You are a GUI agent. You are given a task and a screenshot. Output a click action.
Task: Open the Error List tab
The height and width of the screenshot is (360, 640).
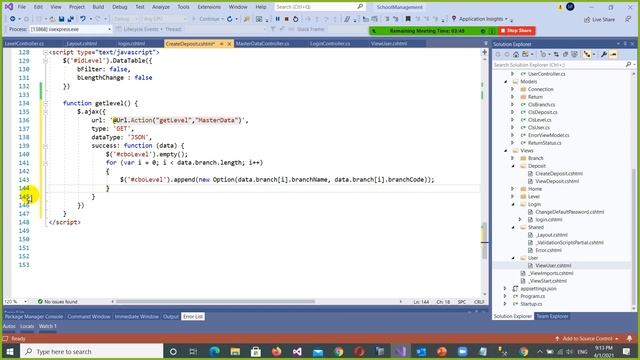pos(193,316)
